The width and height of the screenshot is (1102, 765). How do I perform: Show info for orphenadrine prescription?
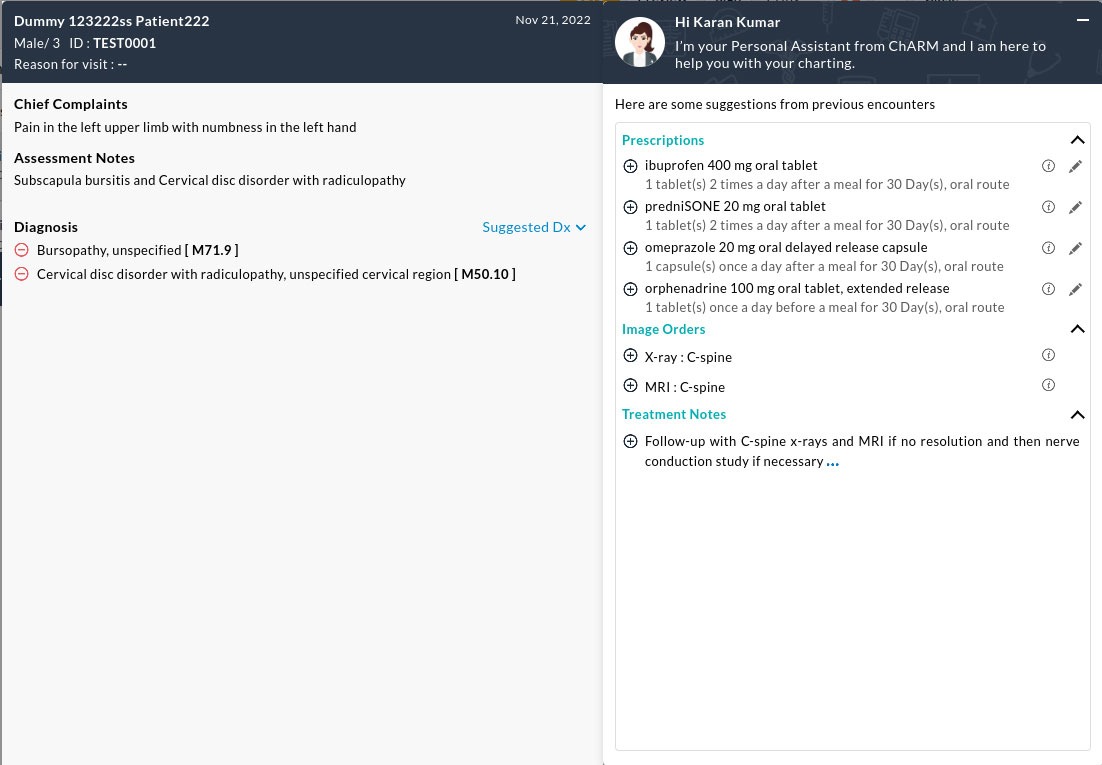(1048, 289)
